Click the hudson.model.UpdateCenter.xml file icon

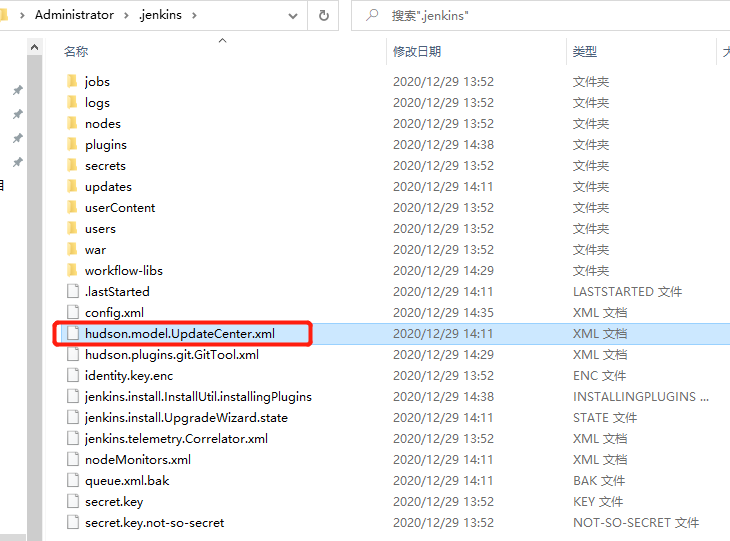[x=73, y=333]
